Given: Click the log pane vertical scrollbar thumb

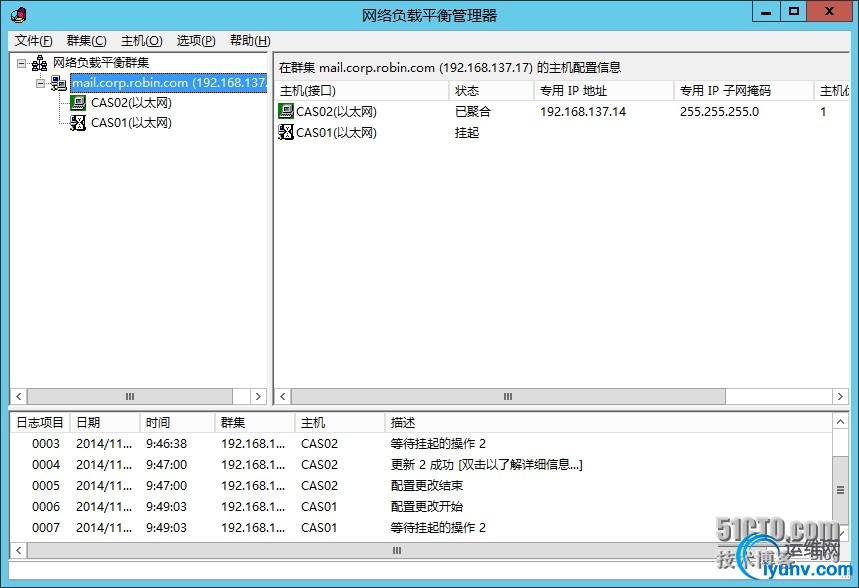Looking at the screenshot, I should (x=840, y=490).
